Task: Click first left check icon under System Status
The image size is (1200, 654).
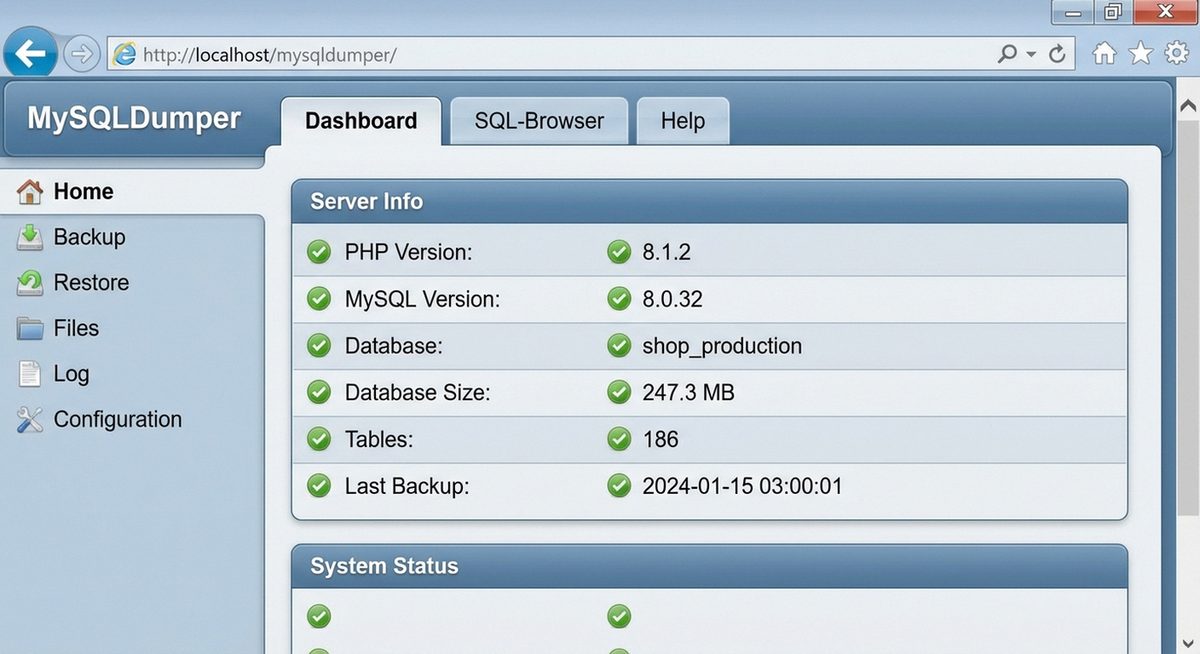Action: 319,616
